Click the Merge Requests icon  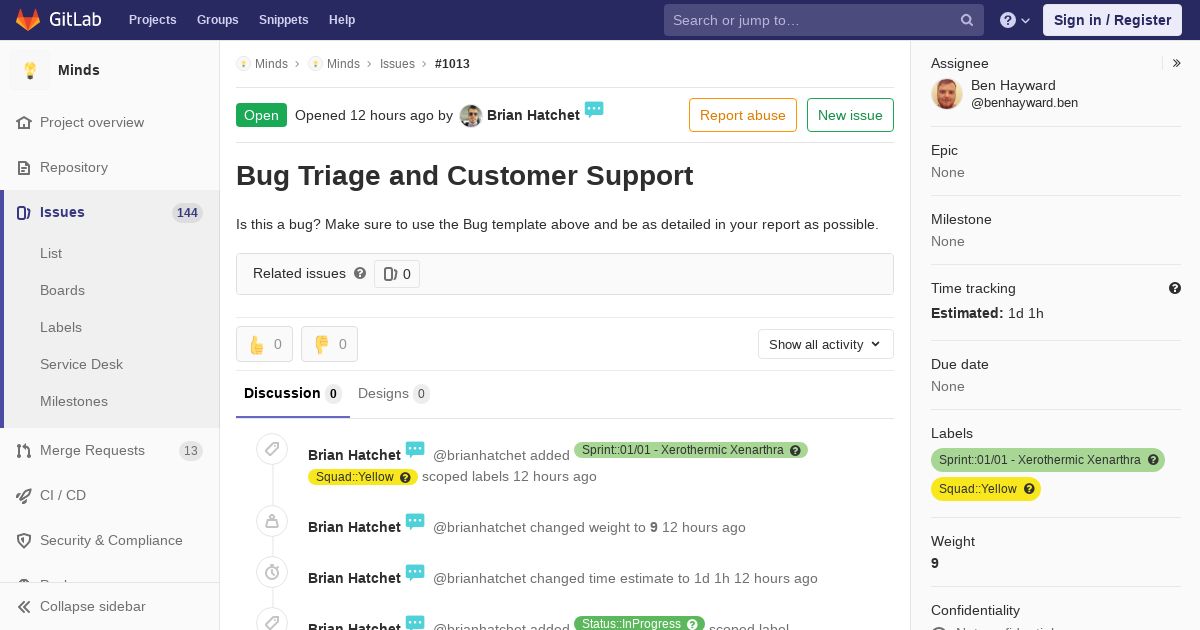[x=24, y=450]
